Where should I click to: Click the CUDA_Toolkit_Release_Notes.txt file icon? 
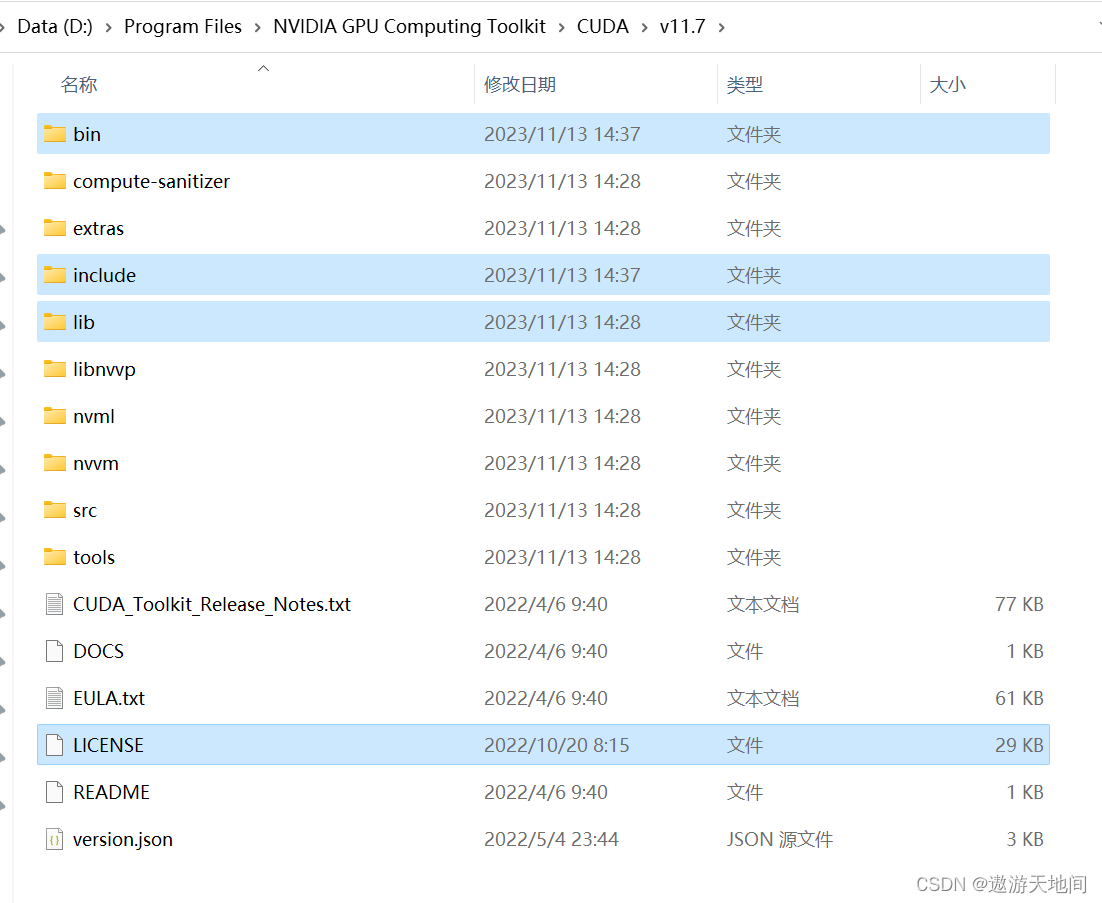point(55,604)
